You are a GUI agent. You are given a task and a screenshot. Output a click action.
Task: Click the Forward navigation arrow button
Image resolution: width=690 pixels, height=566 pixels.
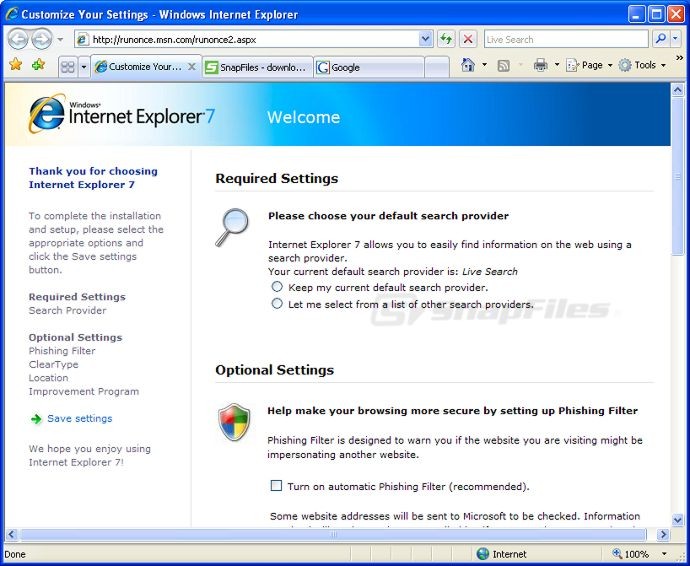click(x=42, y=39)
